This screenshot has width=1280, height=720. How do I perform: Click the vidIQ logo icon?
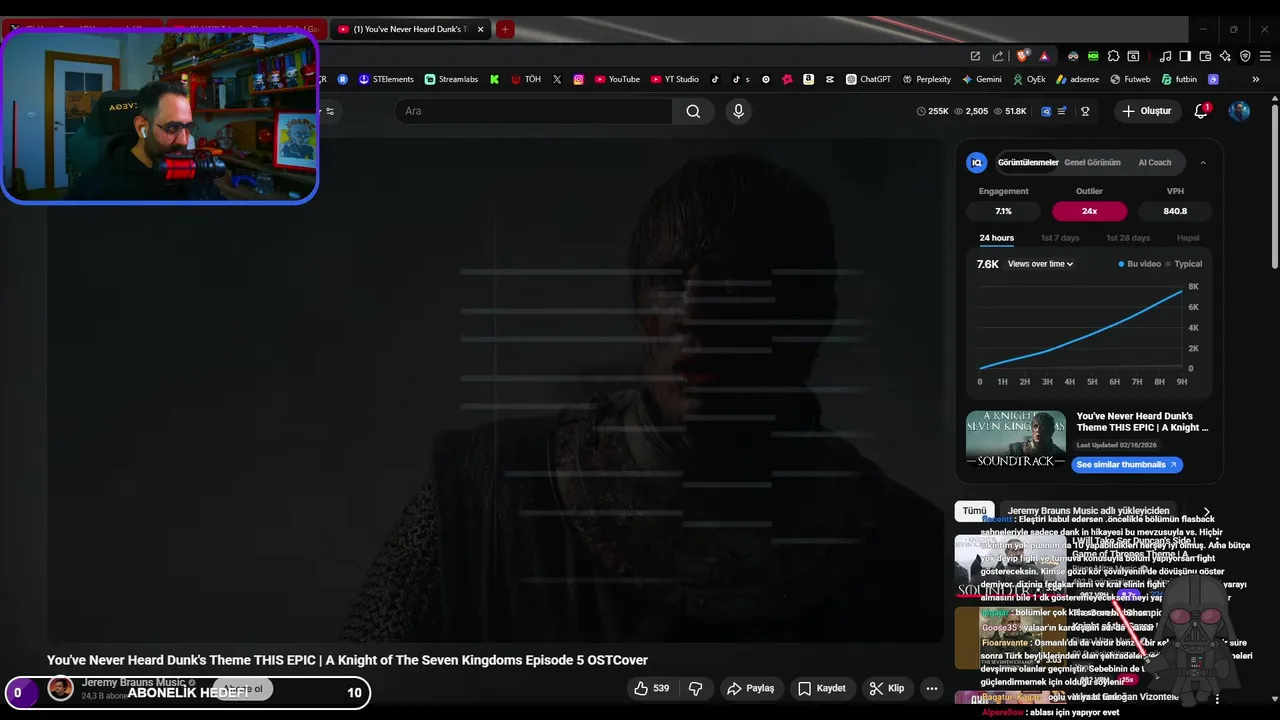977,162
